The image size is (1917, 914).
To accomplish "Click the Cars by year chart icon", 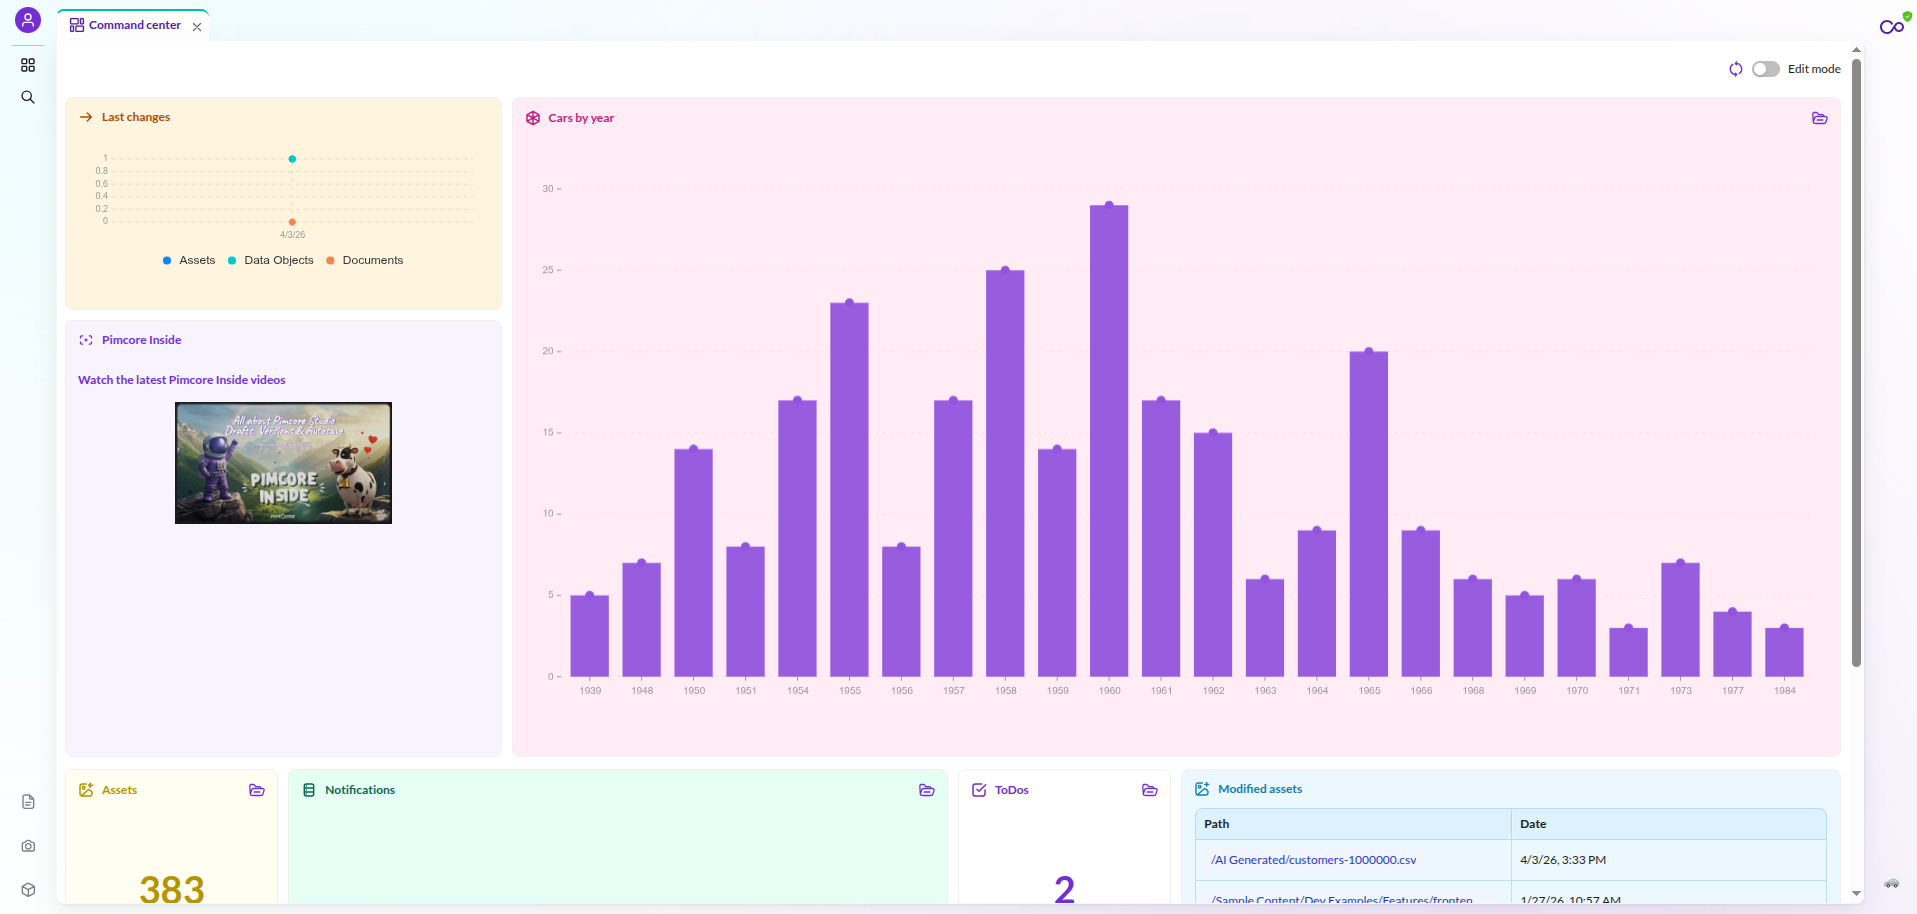I will (533, 118).
